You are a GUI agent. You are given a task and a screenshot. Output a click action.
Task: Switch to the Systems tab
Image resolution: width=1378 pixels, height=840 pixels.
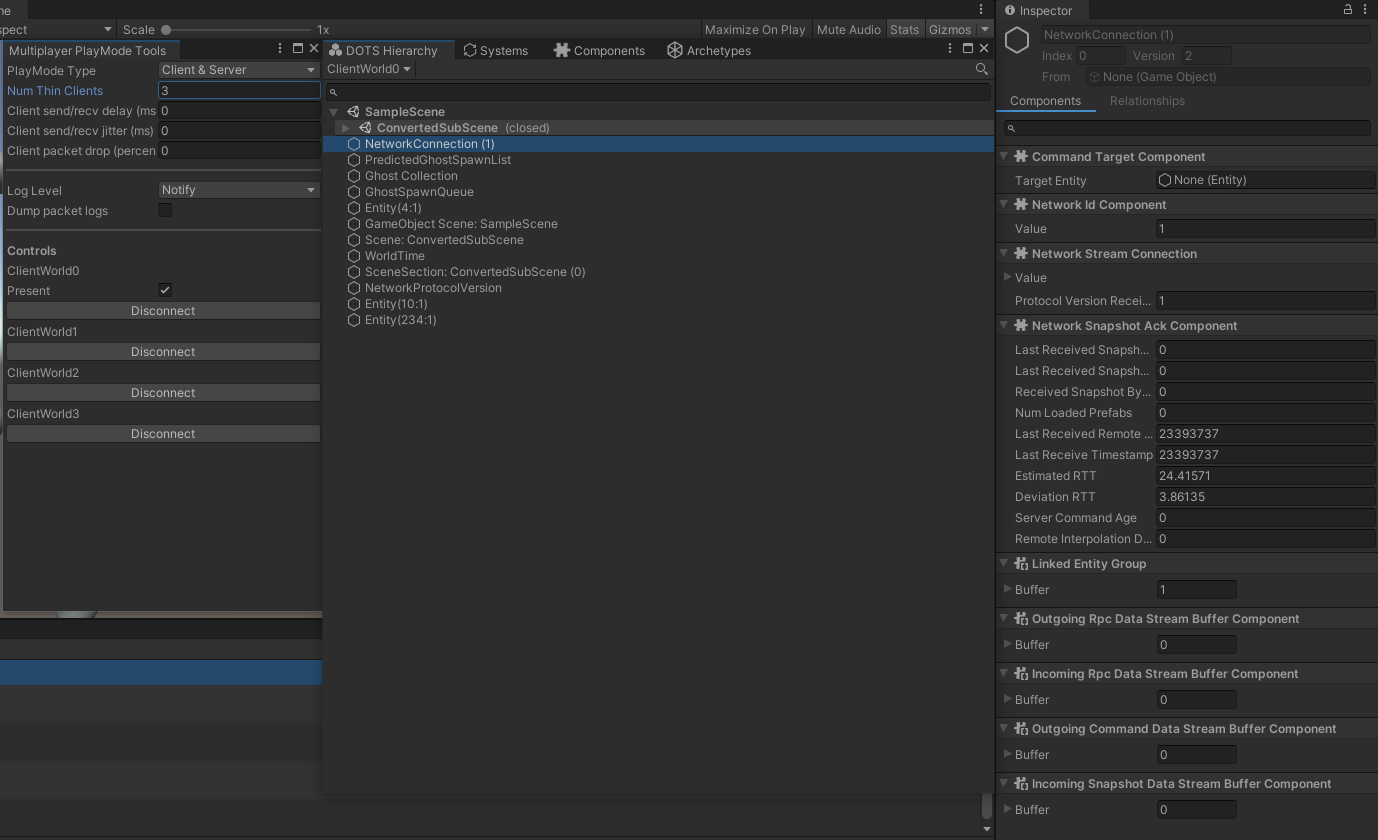496,50
